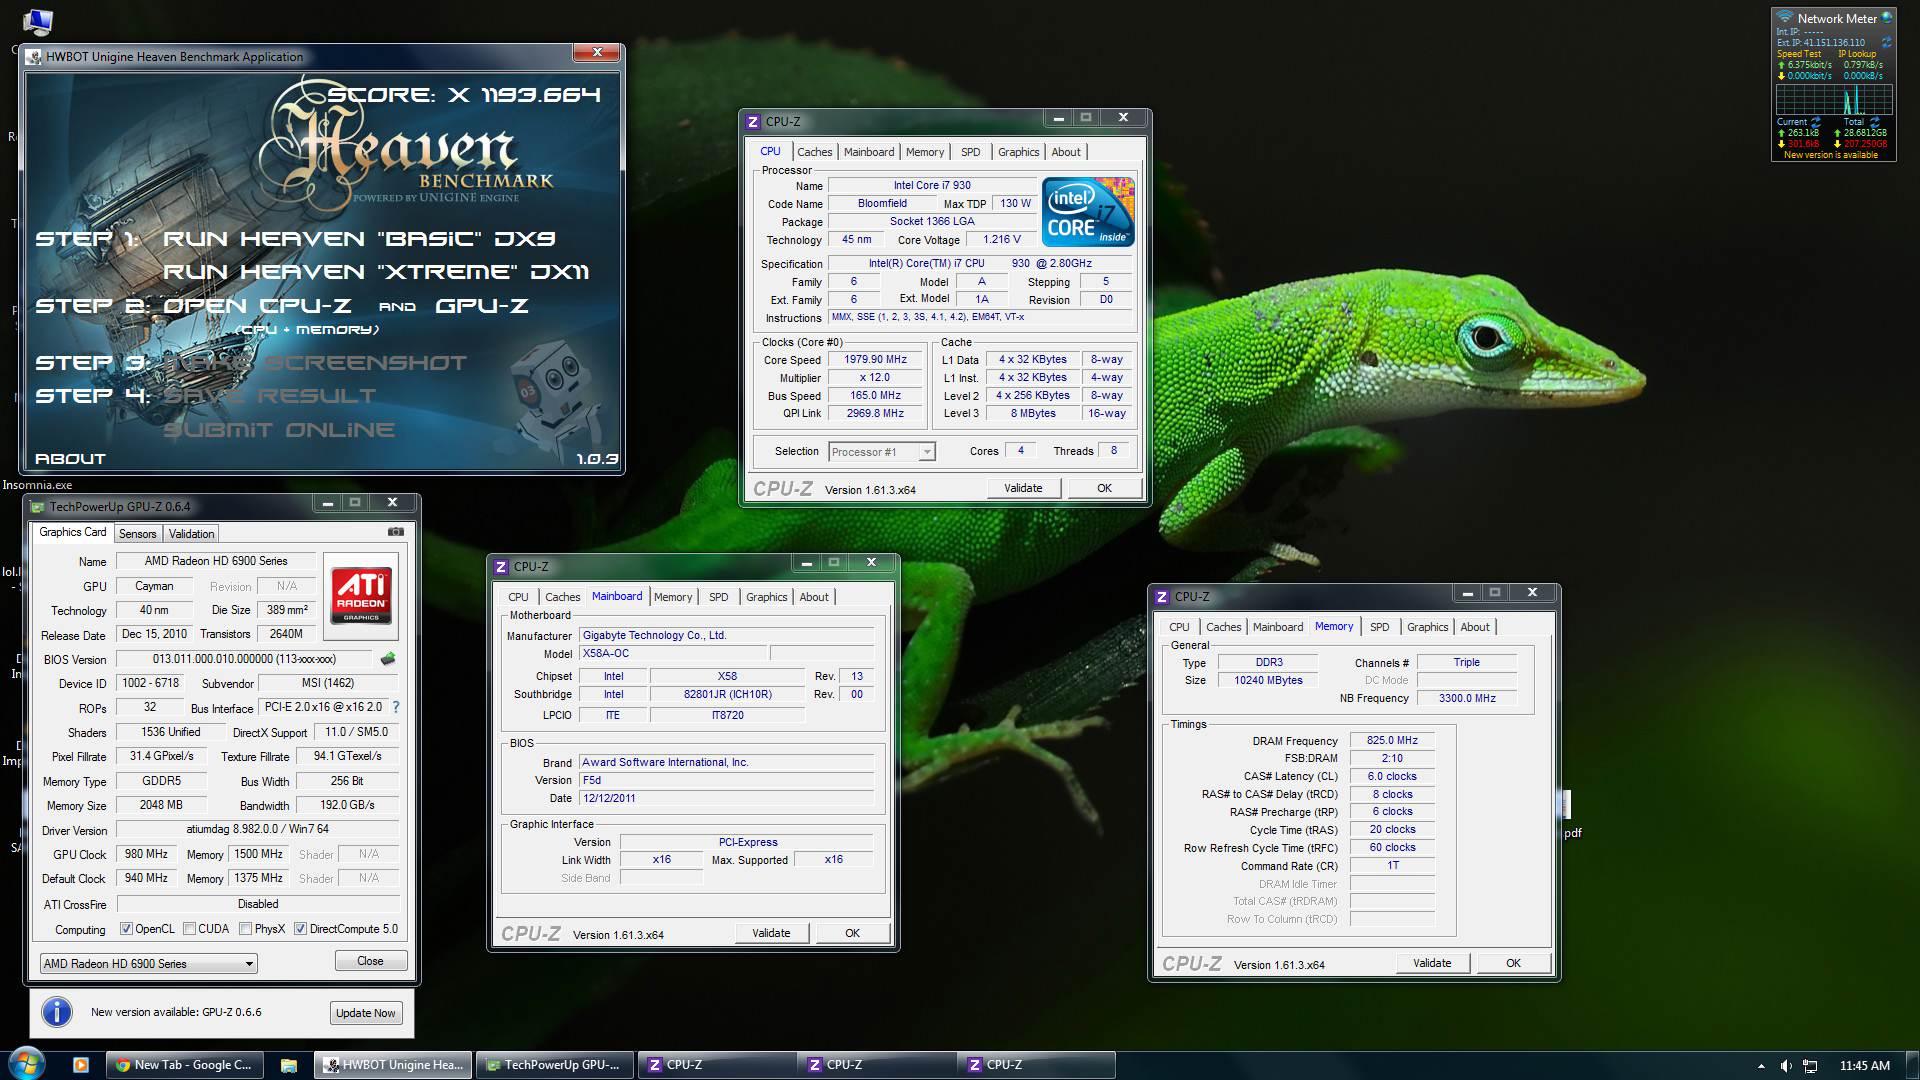Click the ATI Radeon logo in GPU-Z
Image resolution: width=1920 pixels, height=1080 pixels.
point(361,596)
